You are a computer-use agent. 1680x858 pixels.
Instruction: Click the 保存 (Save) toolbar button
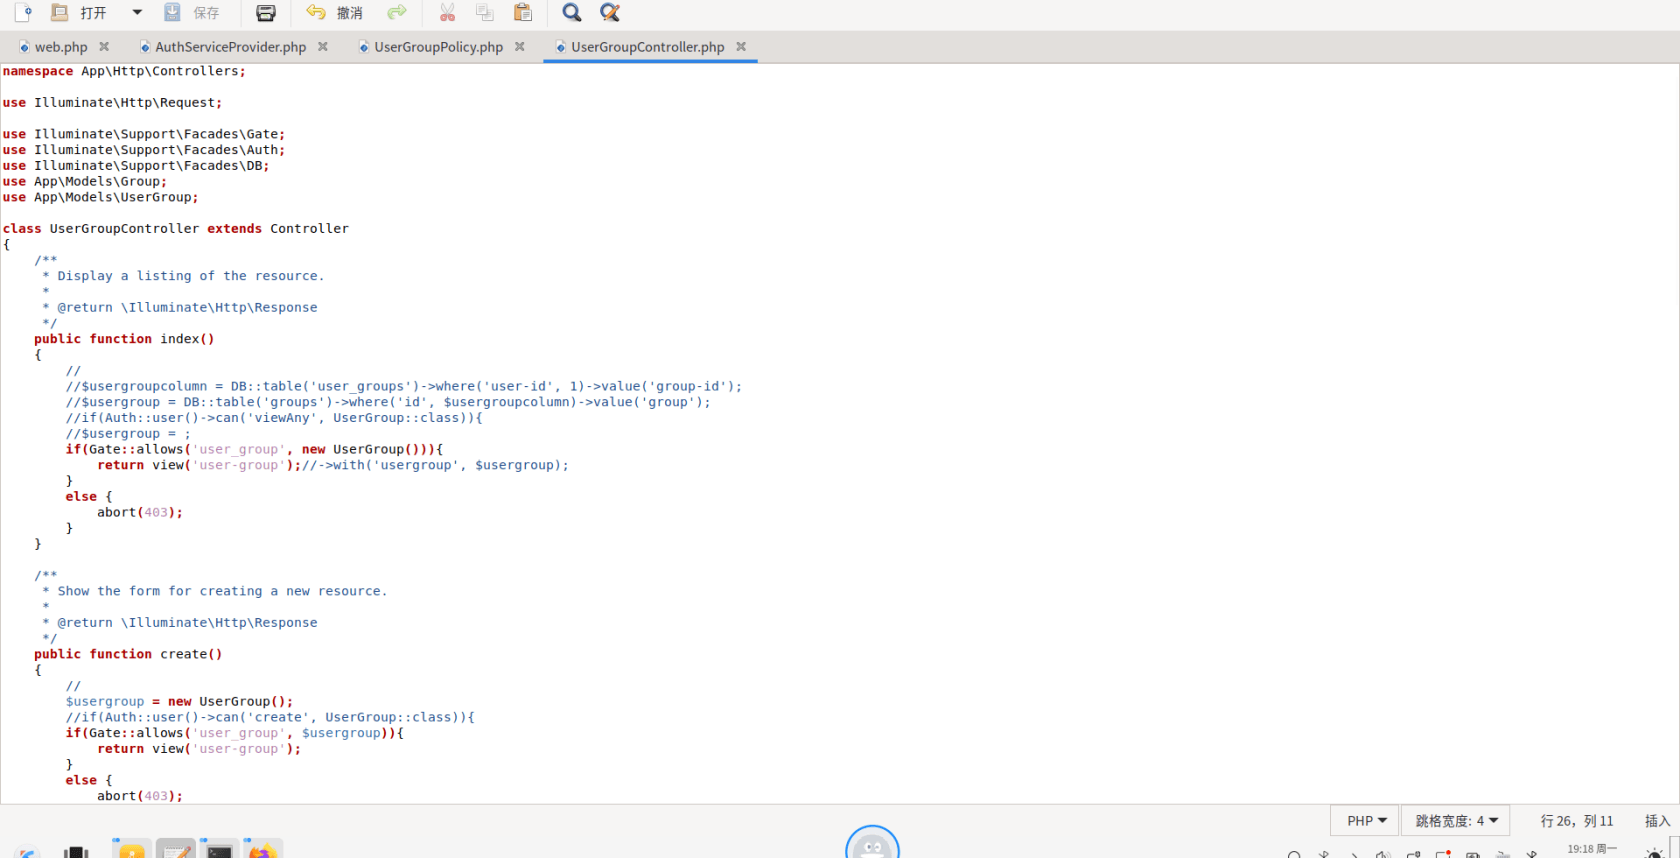click(192, 13)
